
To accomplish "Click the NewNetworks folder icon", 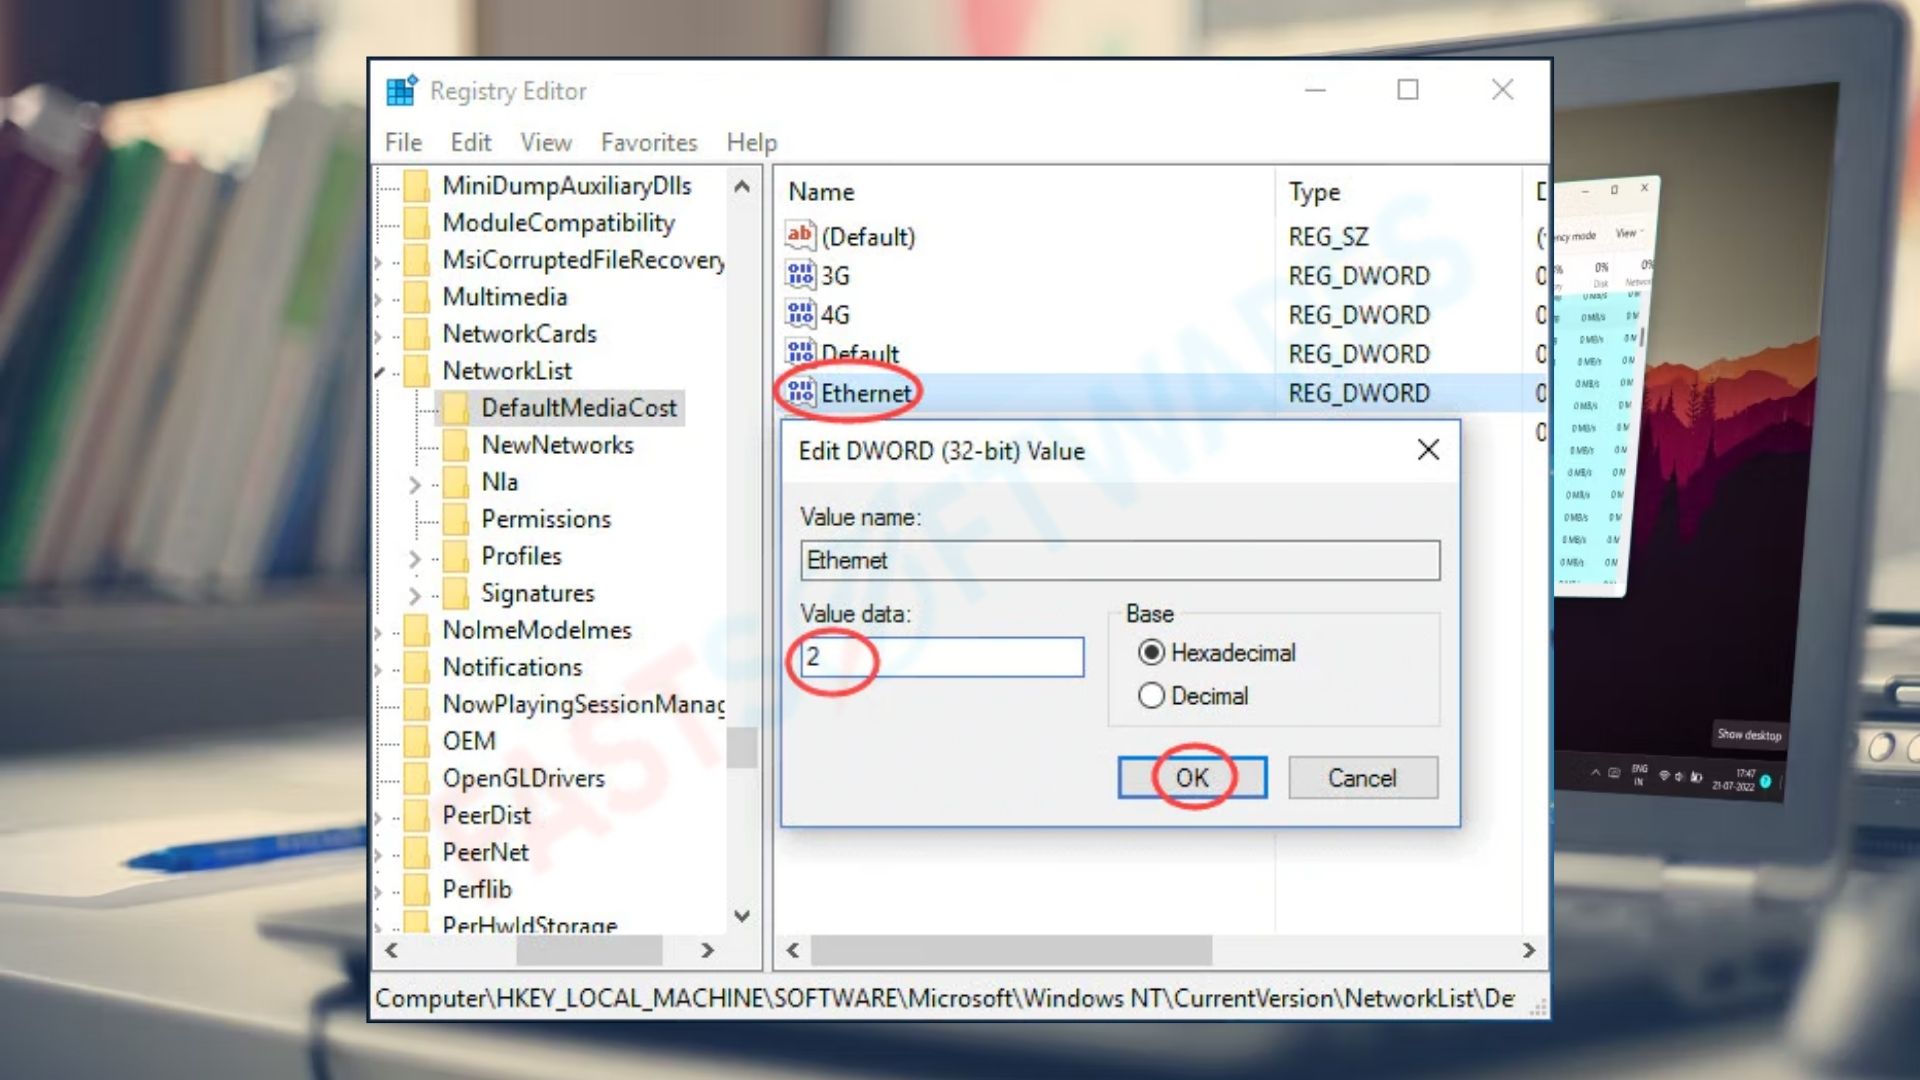I will pos(456,445).
